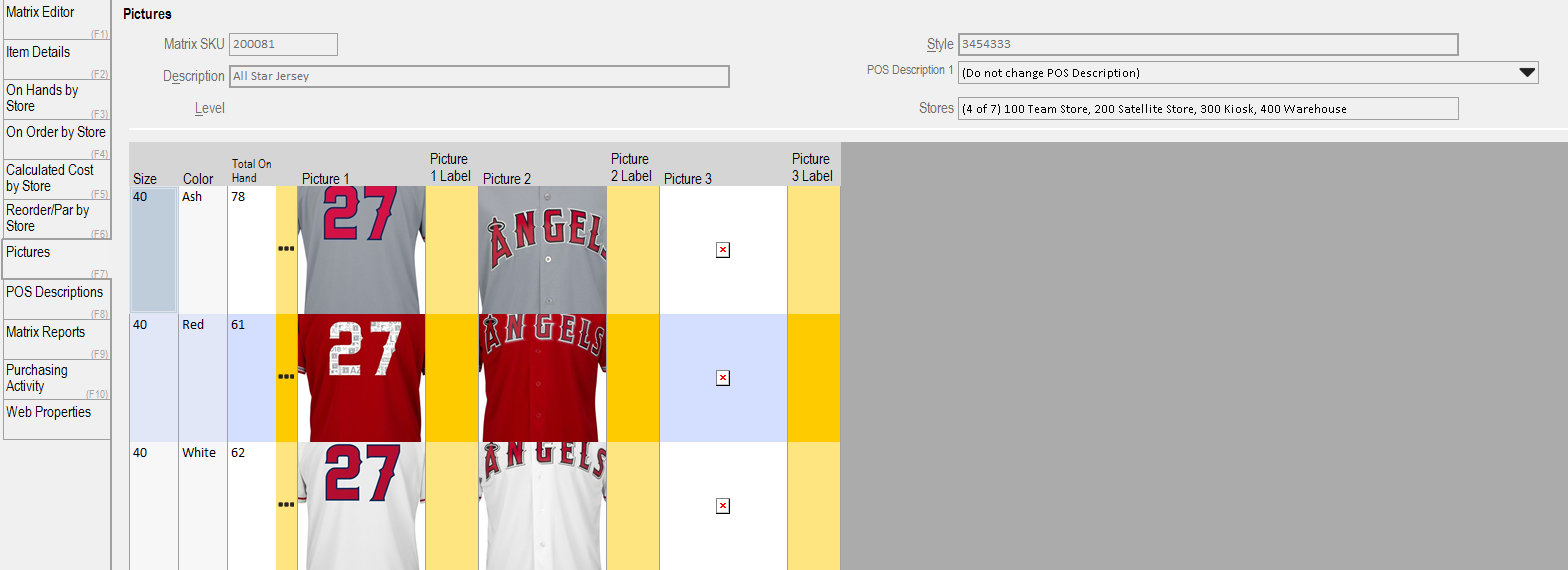Image resolution: width=1568 pixels, height=570 pixels.
Task: Expand the POS Description 1 dropdown
Action: click(1527, 73)
